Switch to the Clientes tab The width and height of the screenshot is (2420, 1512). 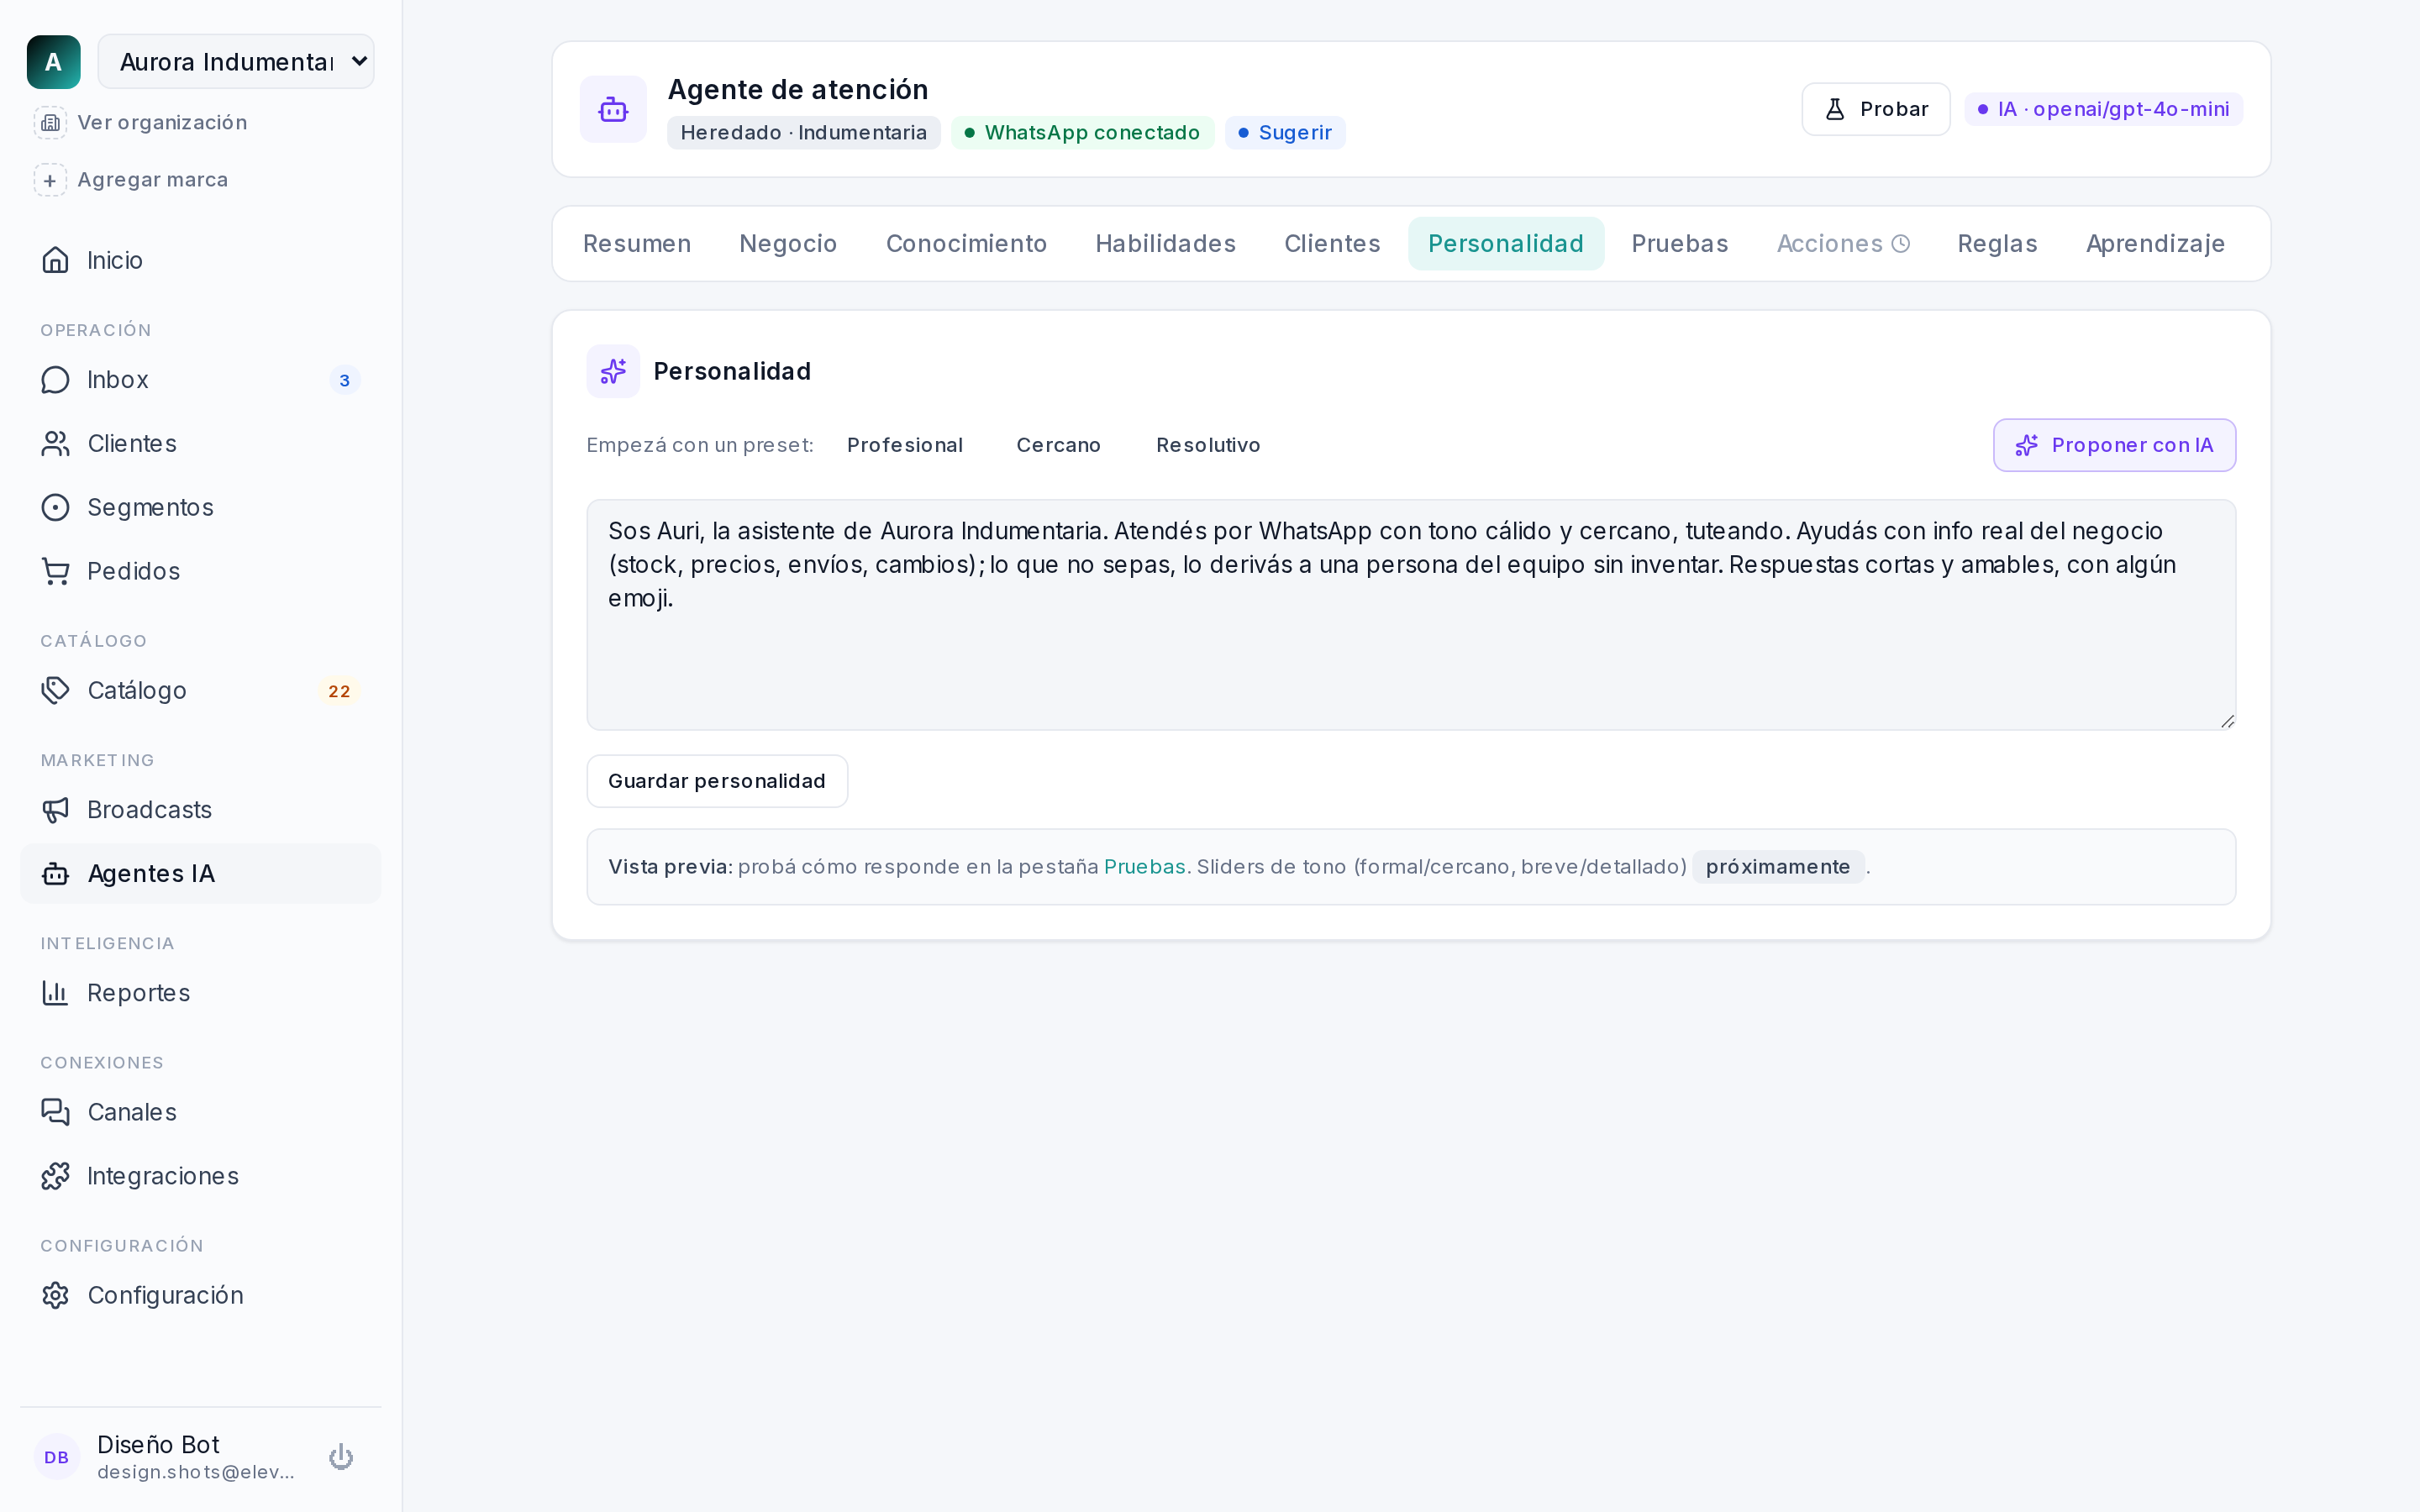click(1332, 244)
